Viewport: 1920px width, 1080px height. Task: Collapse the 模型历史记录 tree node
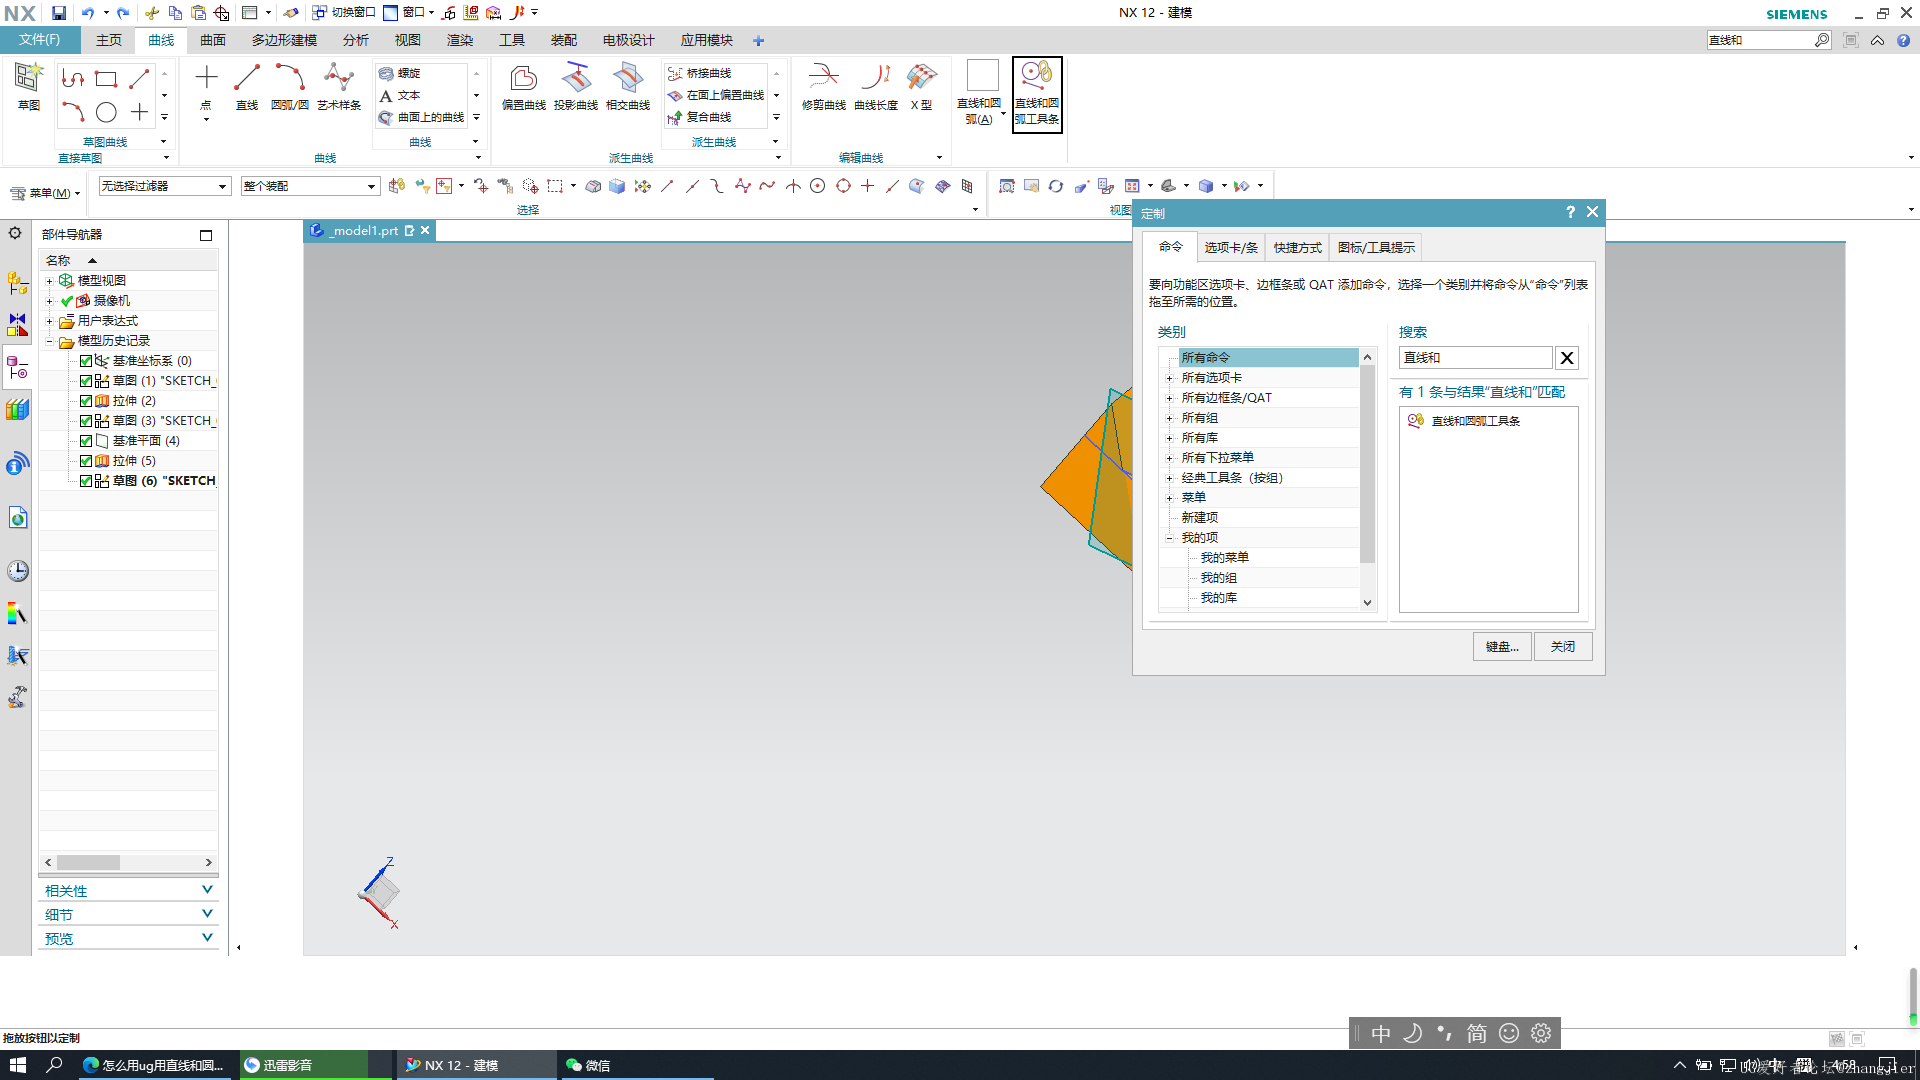pos(49,341)
